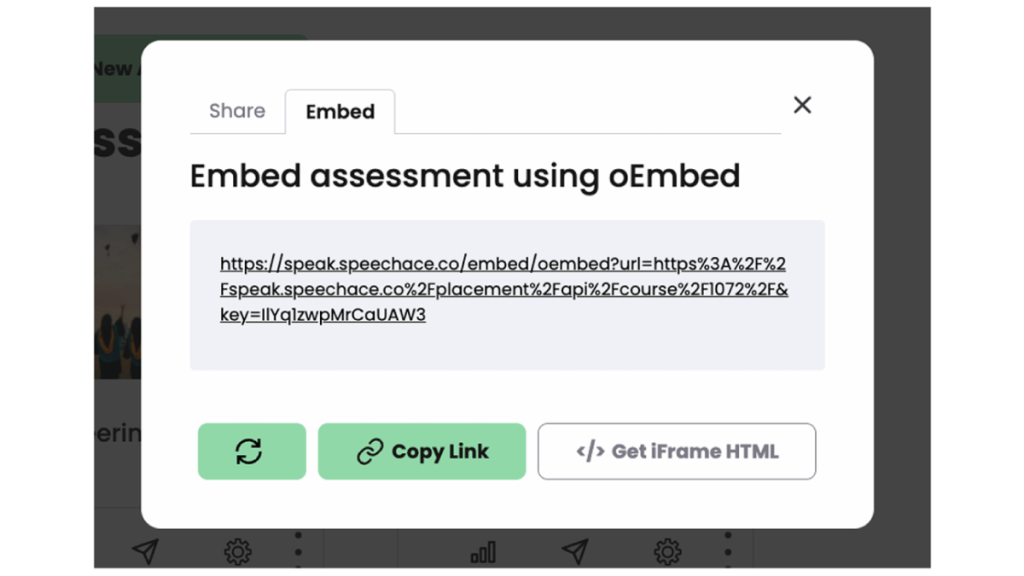The width and height of the screenshot is (1024, 576).
Task: Click the code brackets icon for iFrame
Action: click(590, 452)
